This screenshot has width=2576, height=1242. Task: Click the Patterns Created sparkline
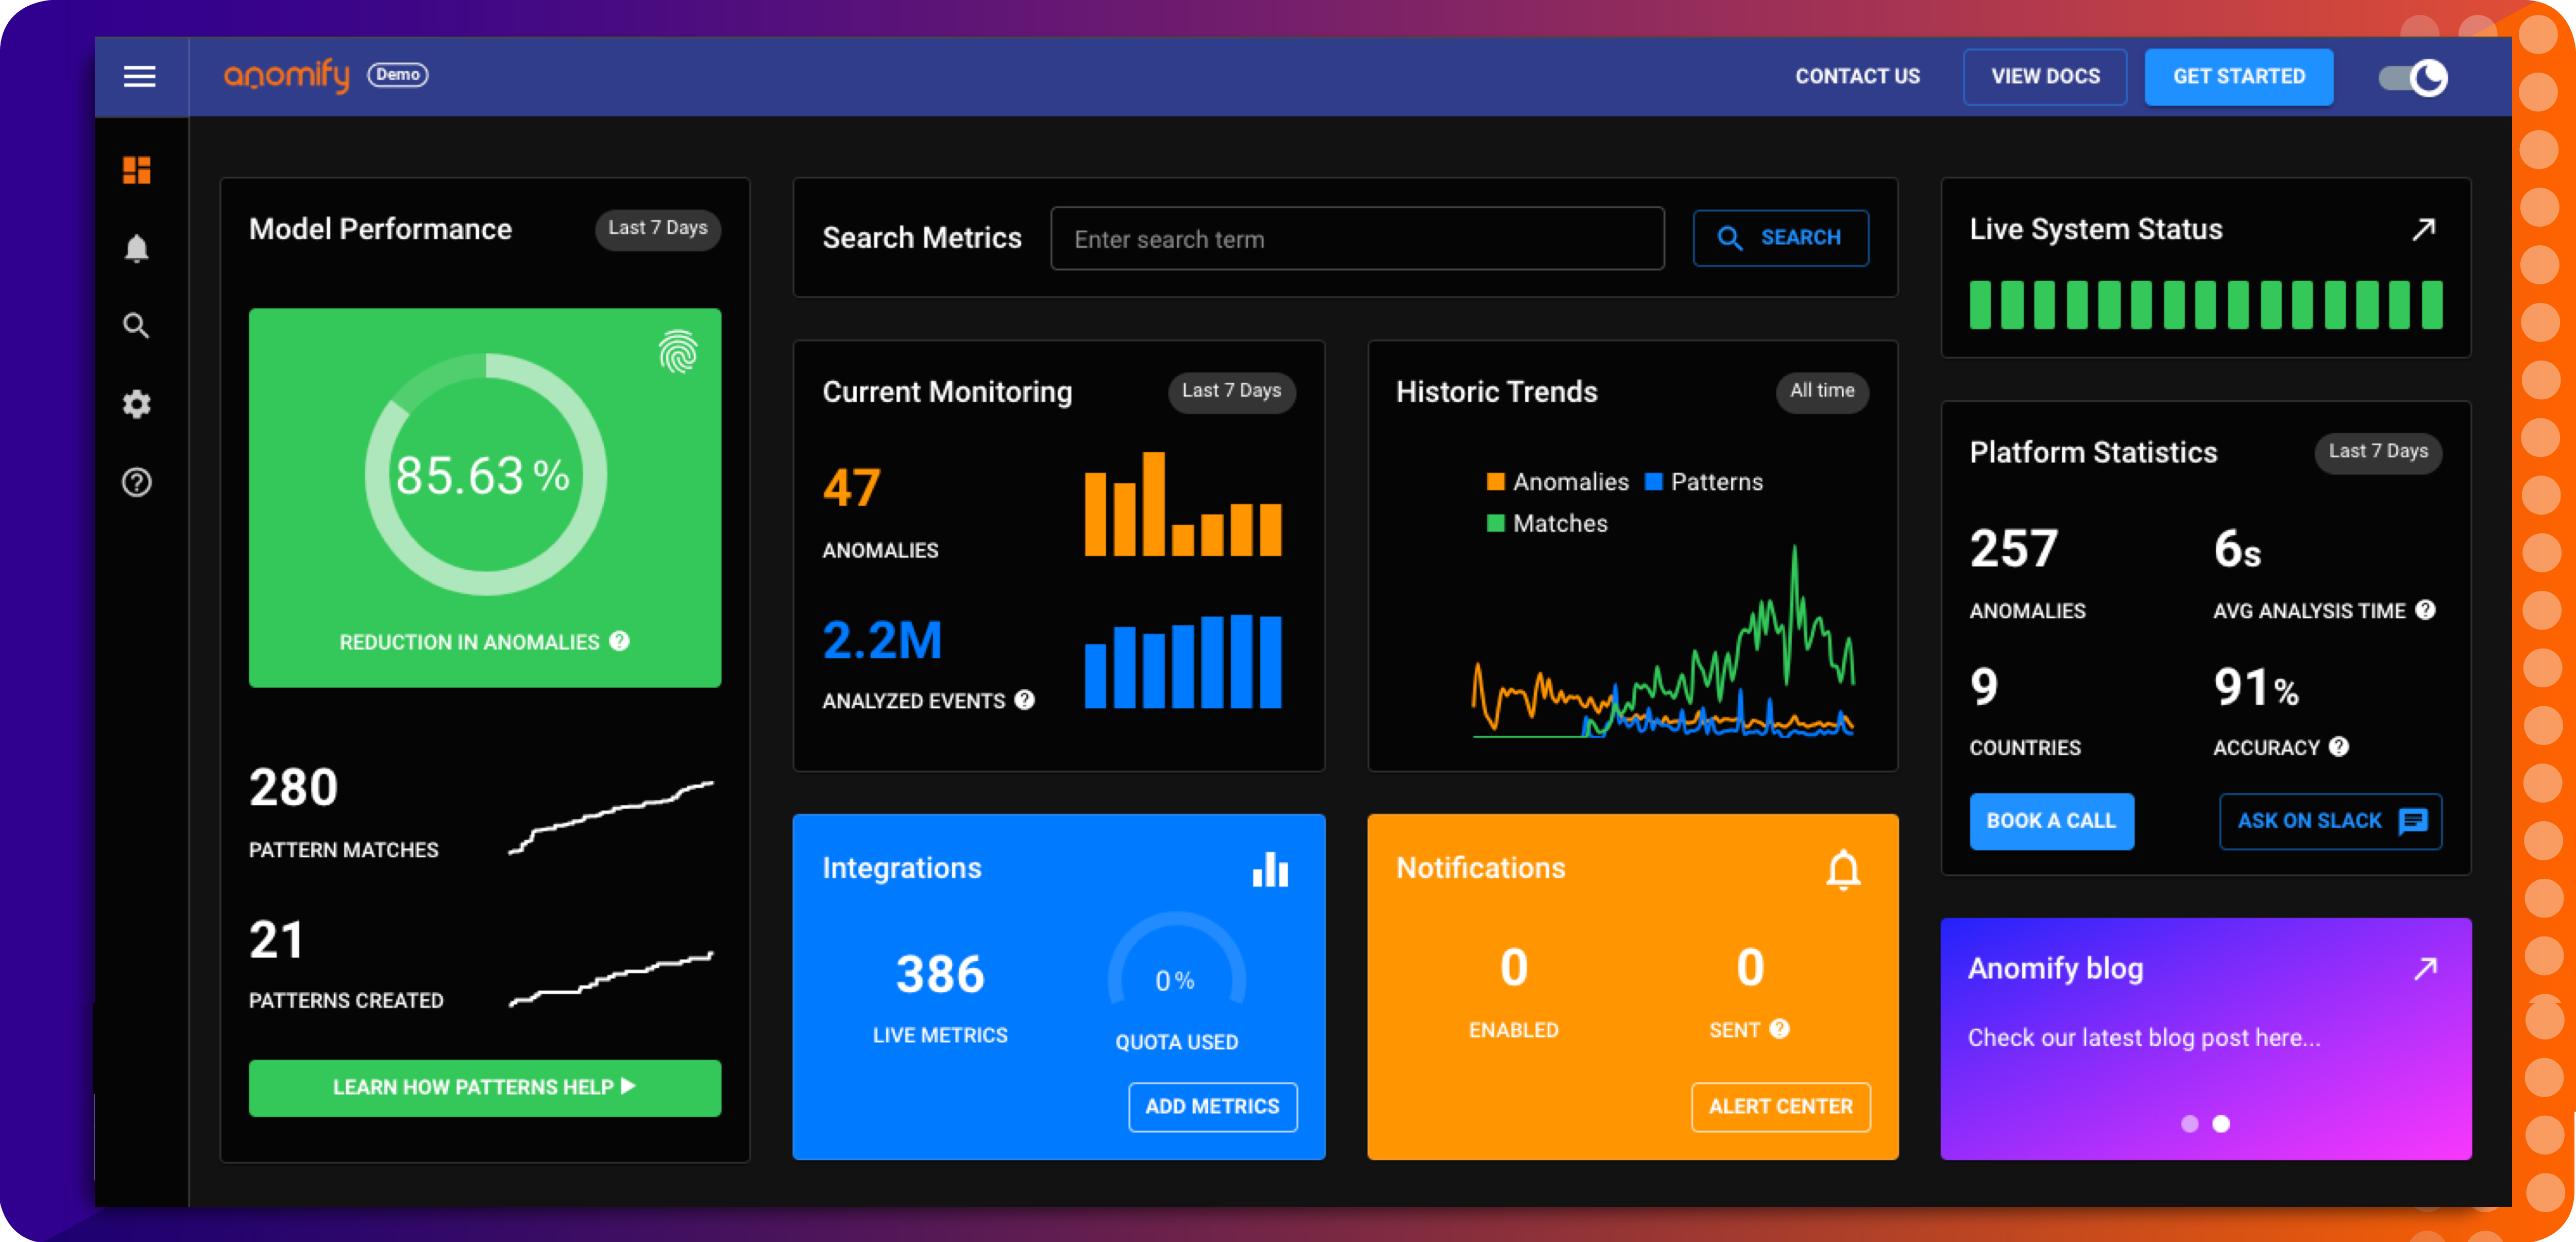coord(611,979)
